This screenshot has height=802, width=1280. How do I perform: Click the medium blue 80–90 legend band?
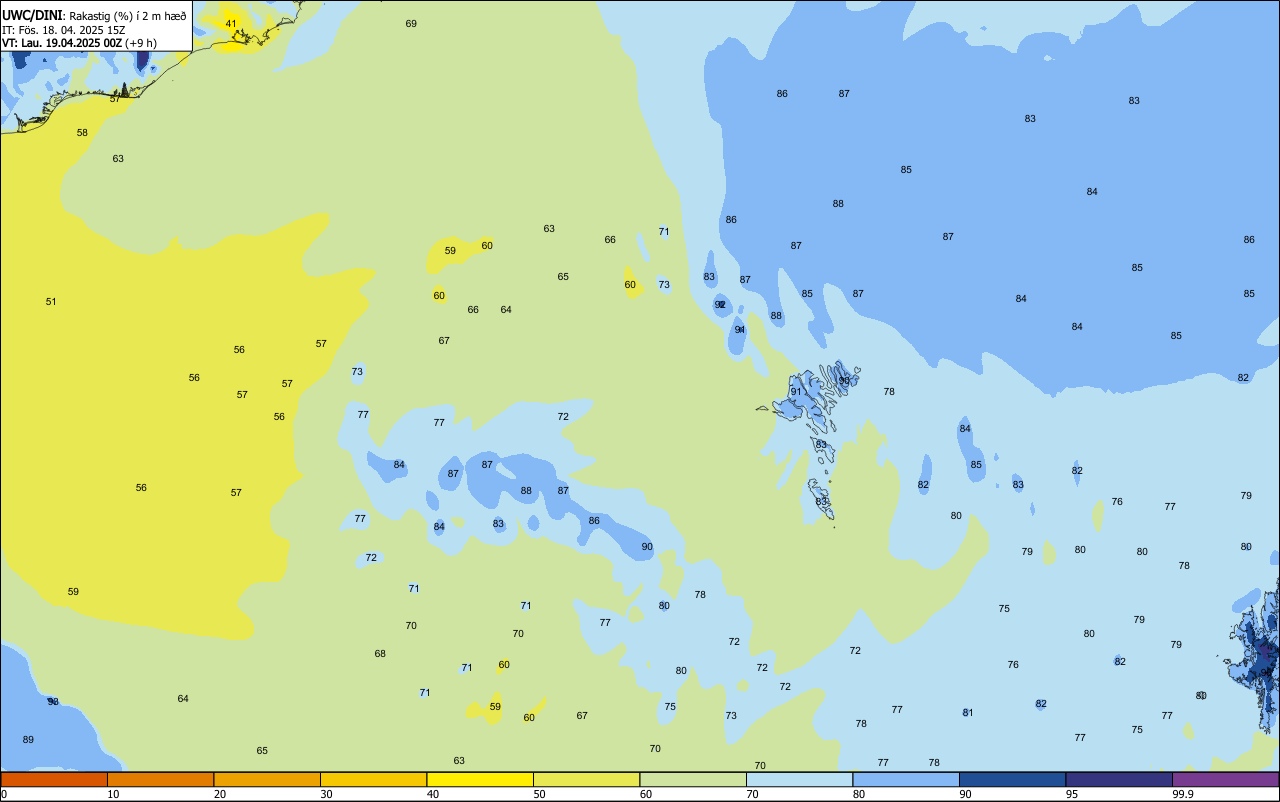click(x=906, y=779)
